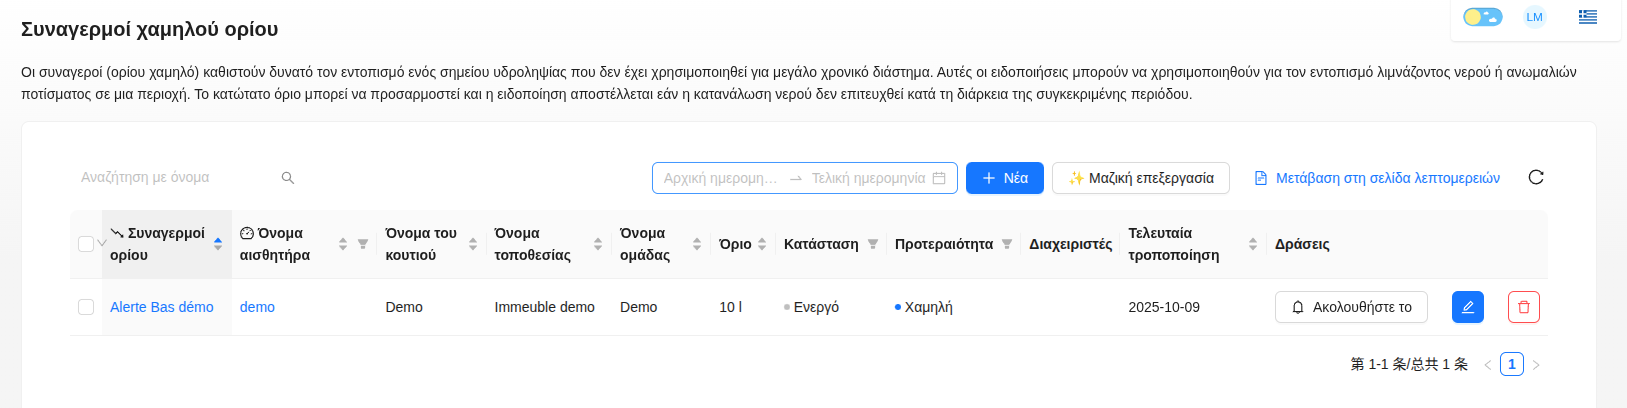Image resolution: width=1627 pixels, height=408 pixels.
Task: Open the demo sensor link
Action: click(257, 307)
